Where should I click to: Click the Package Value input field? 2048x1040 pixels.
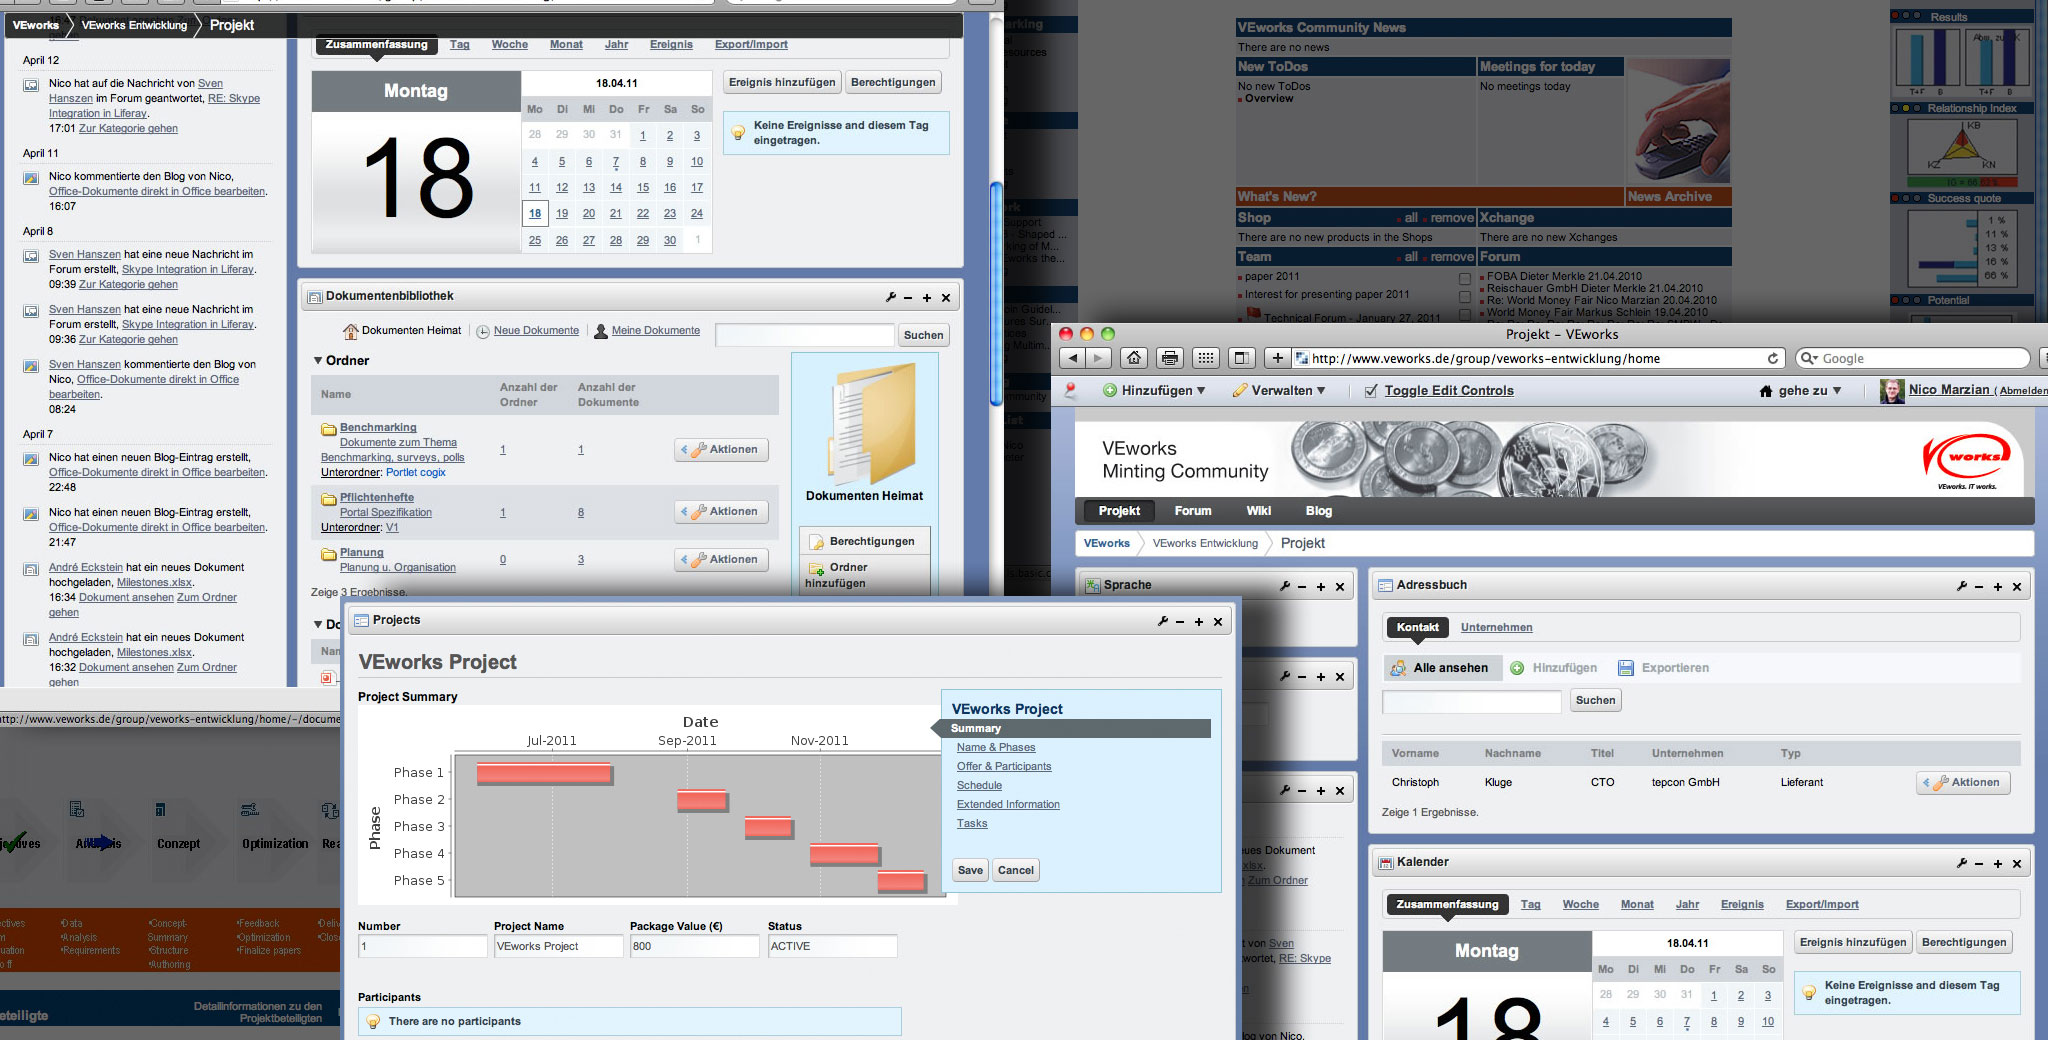(x=693, y=946)
